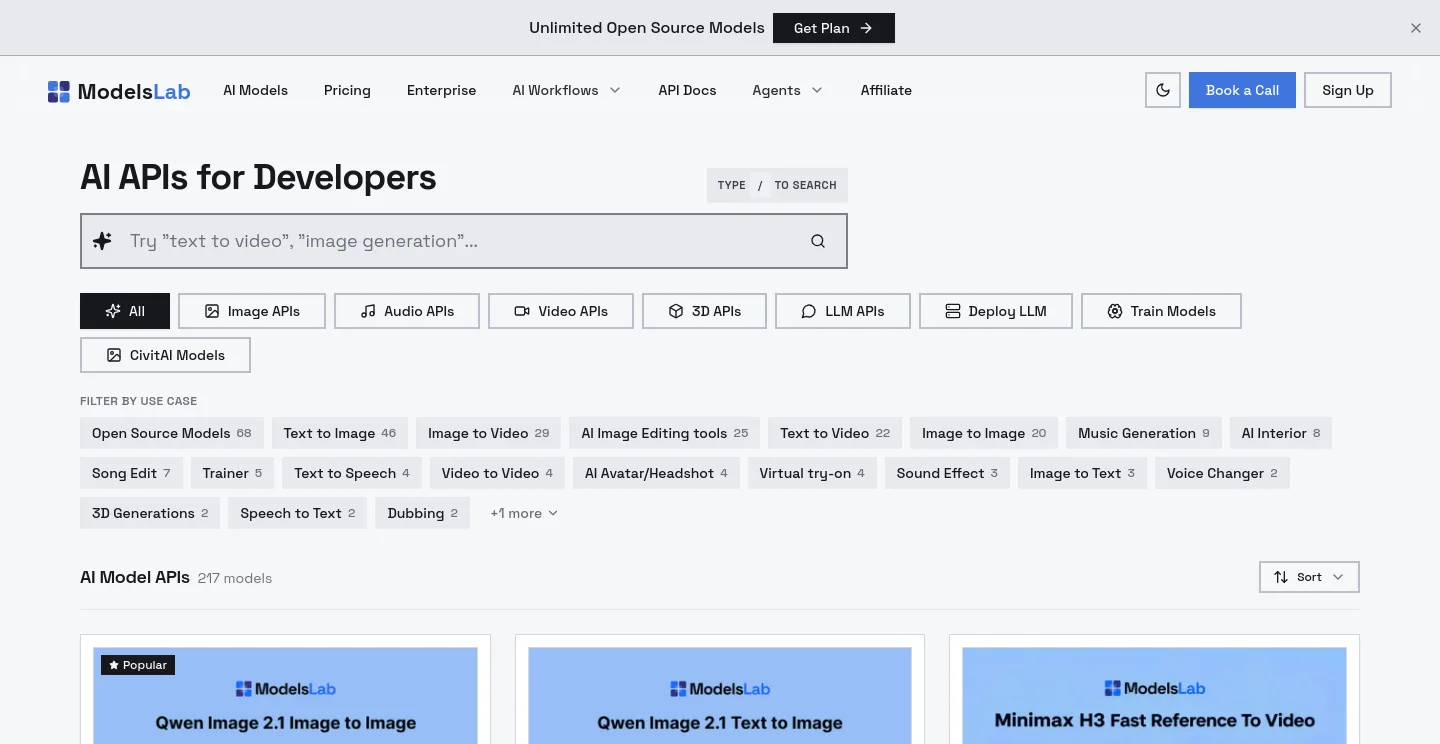Viewport: 1440px width, 744px height.
Task: Filter by Text to Video use case
Action: tap(835, 433)
